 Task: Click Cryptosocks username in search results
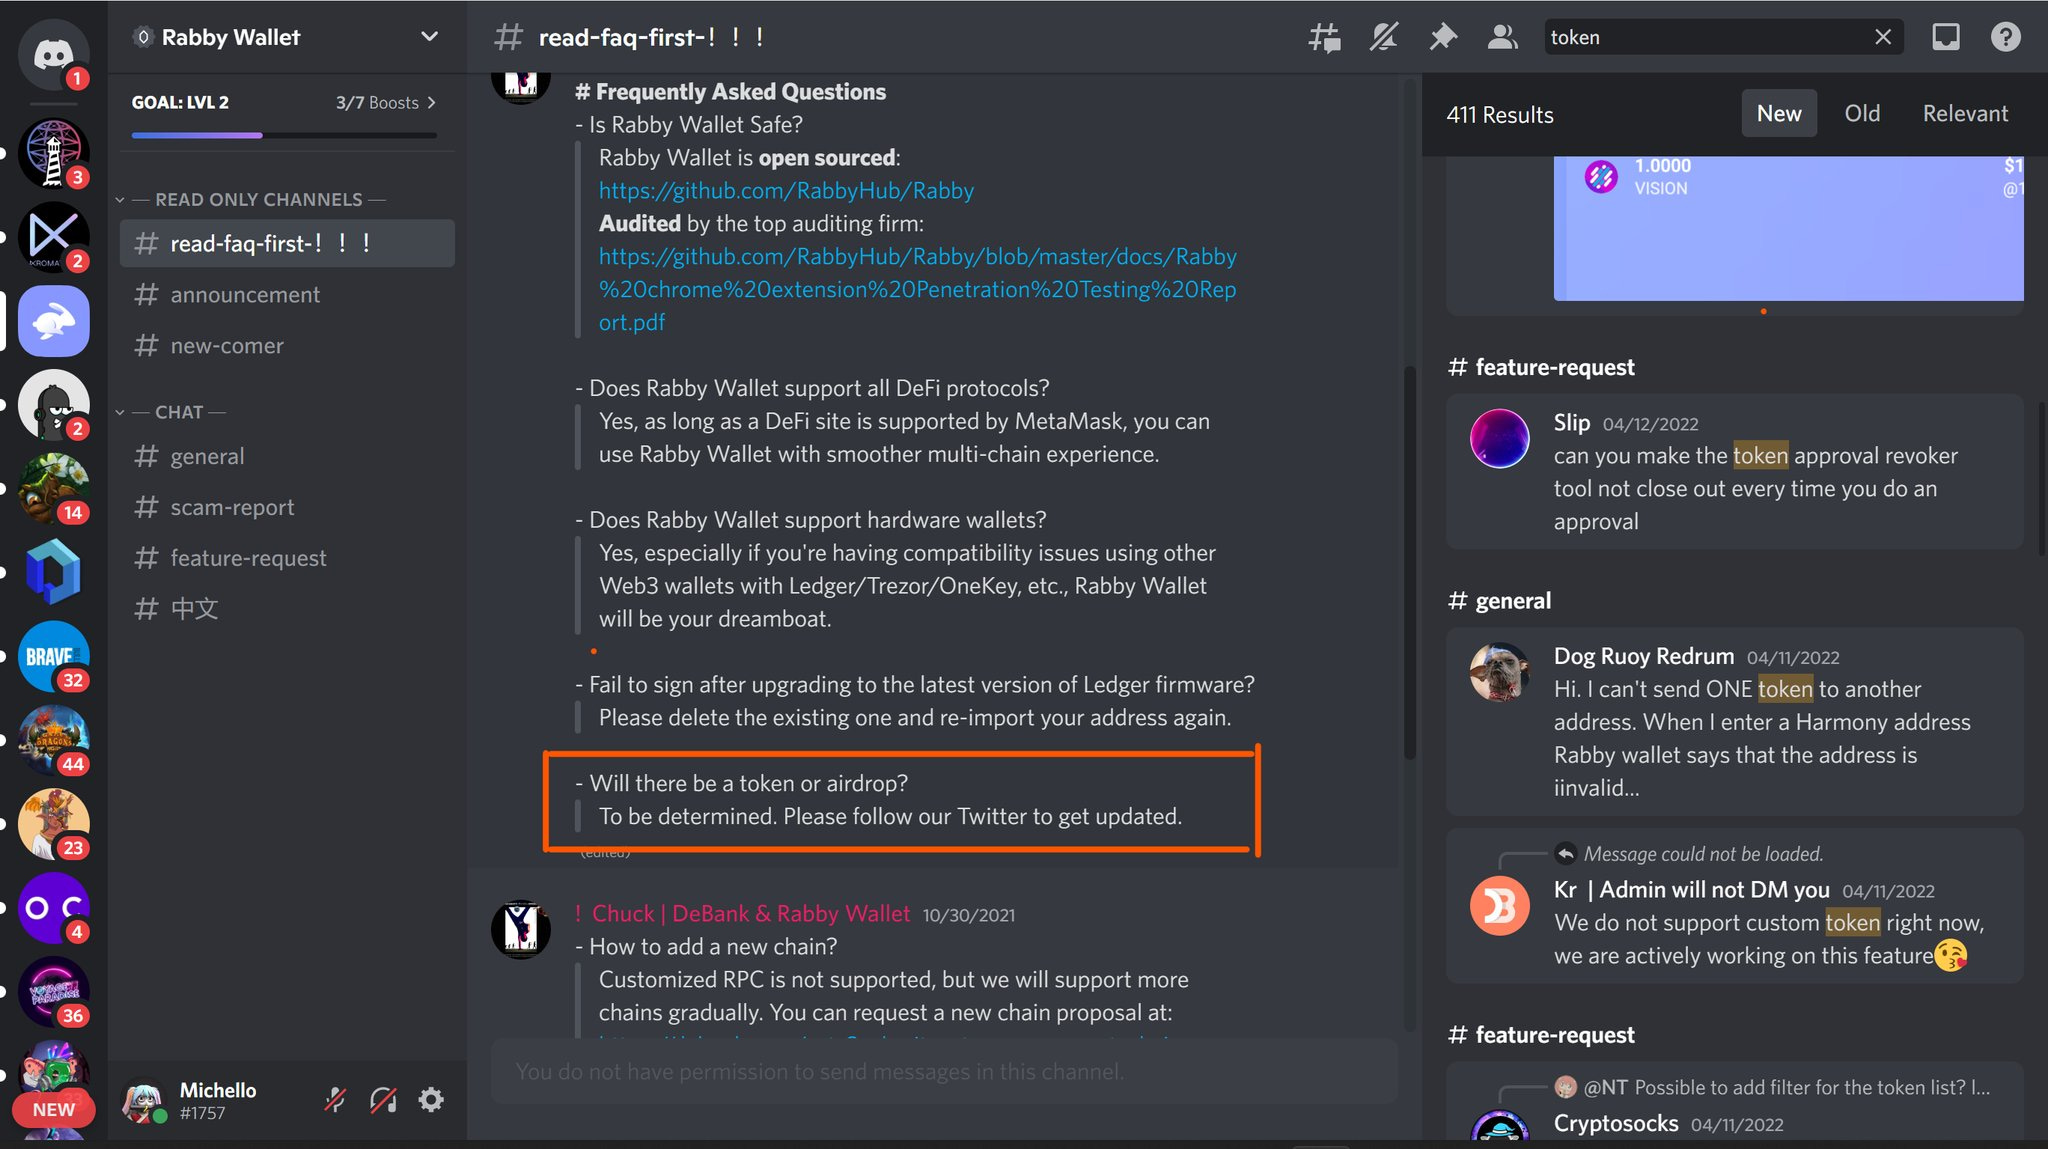pyautogui.click(x=1615, y=1123)
